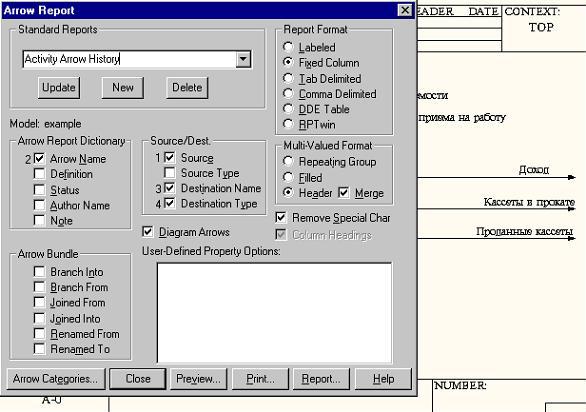Open Help for Arrow Report

[x=383, y=379]
